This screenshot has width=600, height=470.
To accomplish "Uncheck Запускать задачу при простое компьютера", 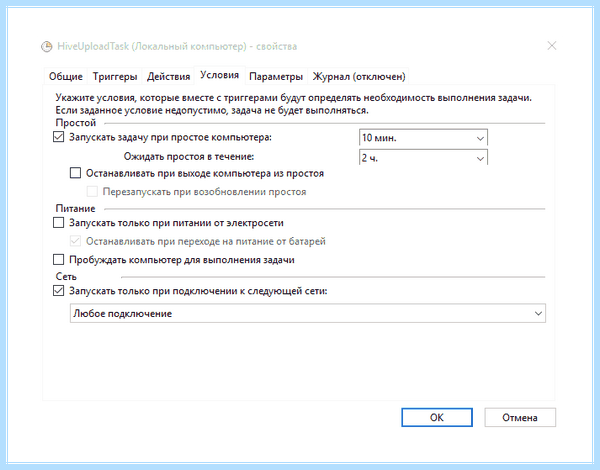I will (58, 137).
